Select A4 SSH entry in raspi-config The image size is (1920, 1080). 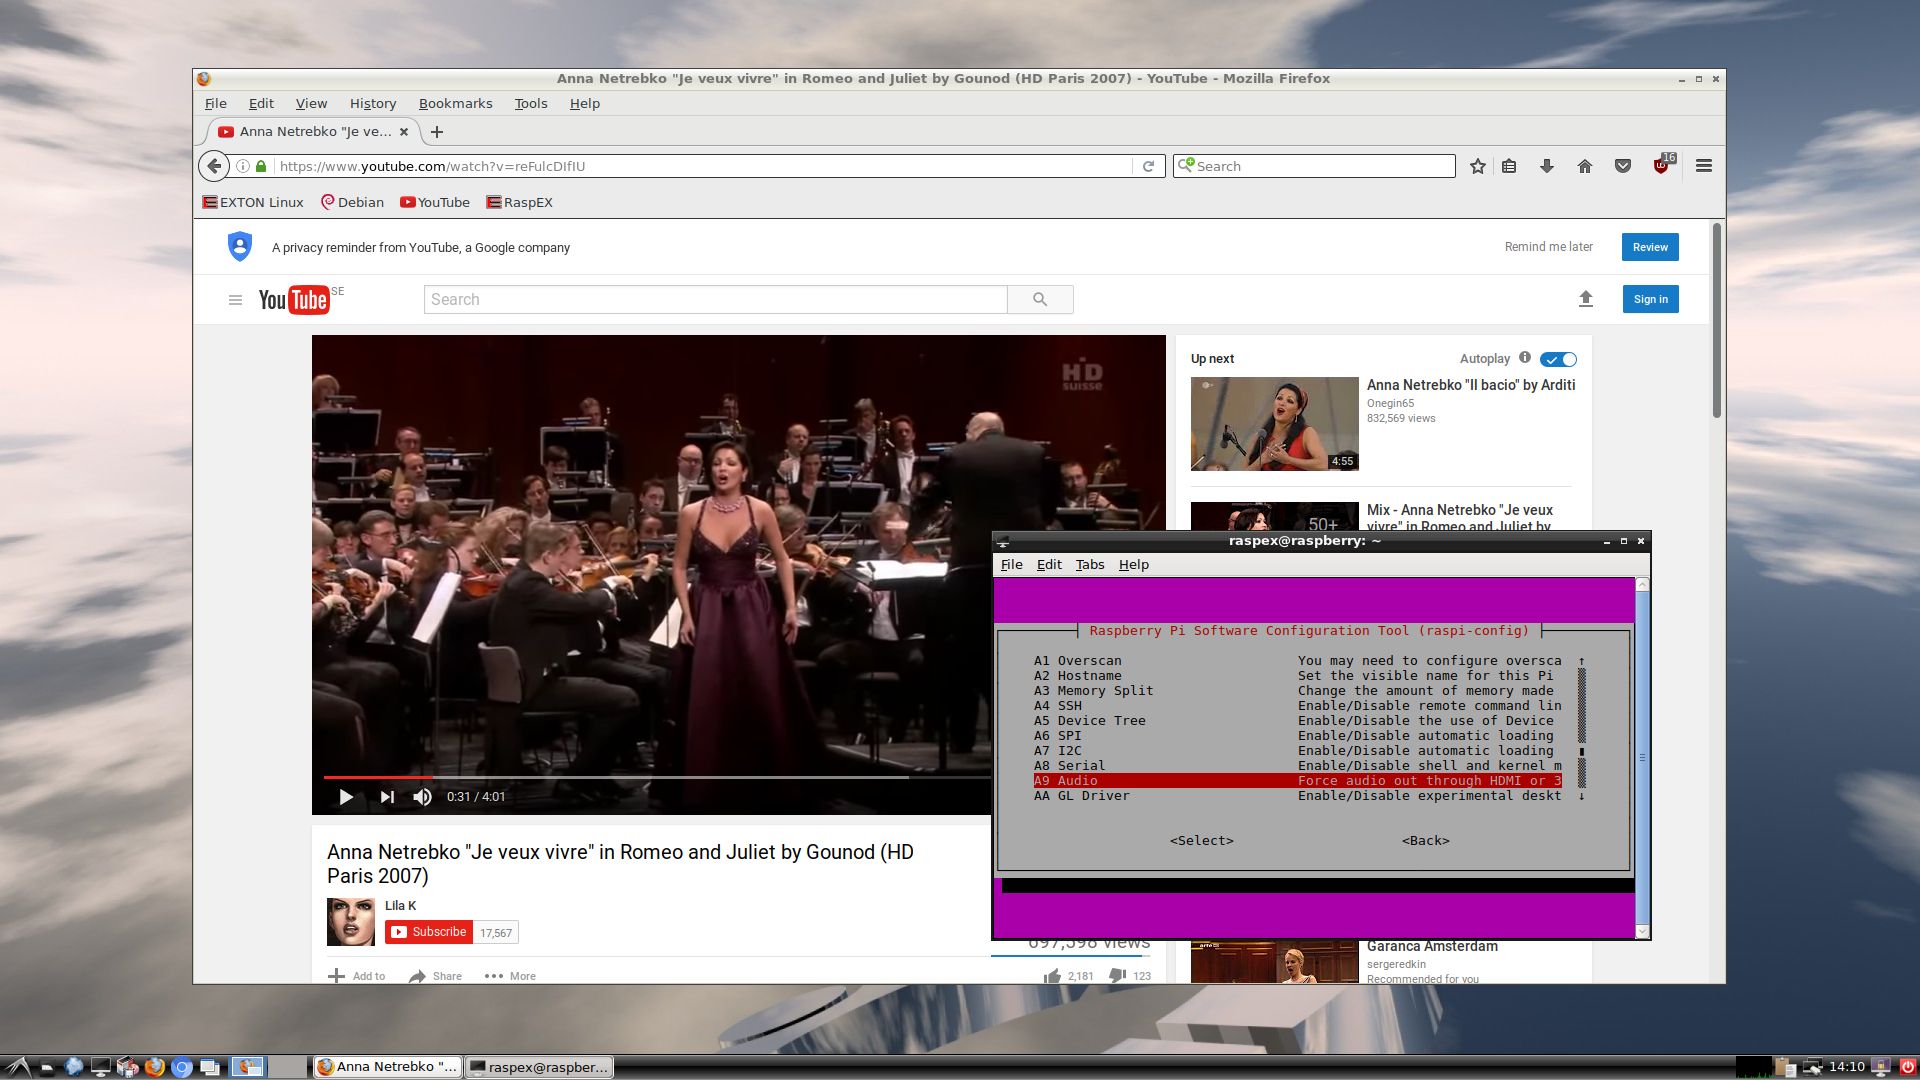coord(1297,706)
